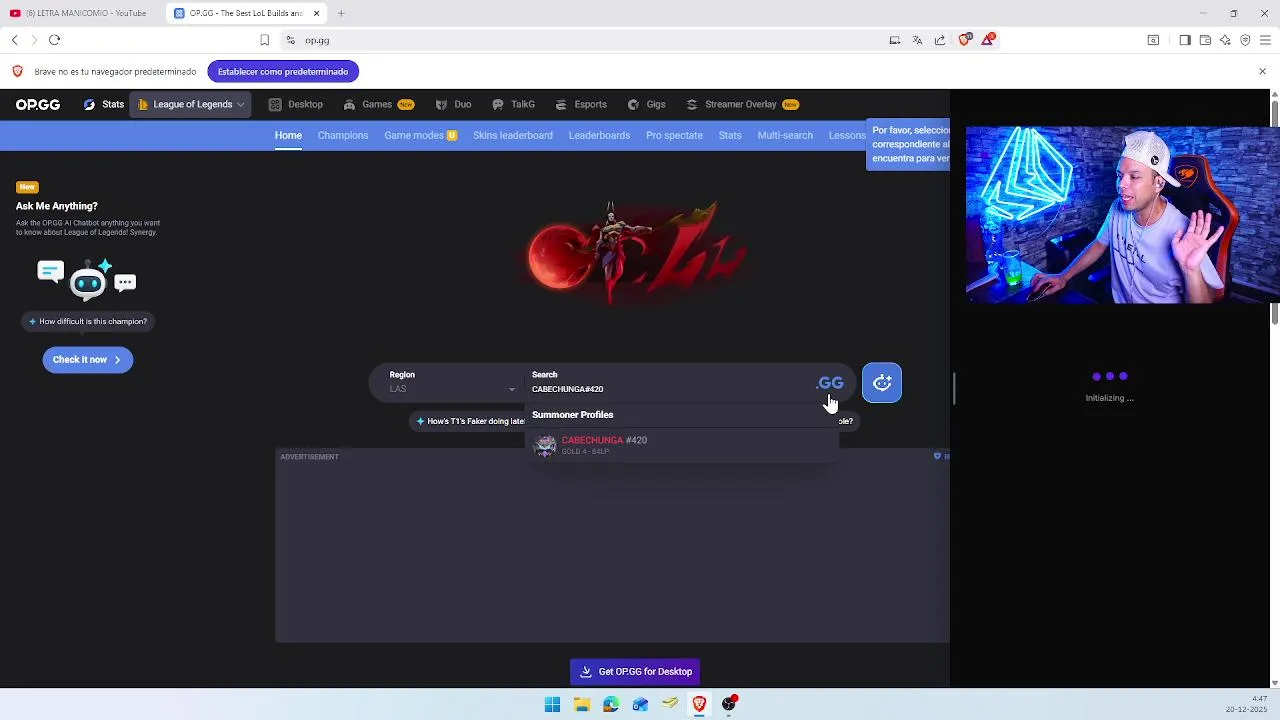
Task: Click the .GG search submit button
Action: tap(830, 383)
